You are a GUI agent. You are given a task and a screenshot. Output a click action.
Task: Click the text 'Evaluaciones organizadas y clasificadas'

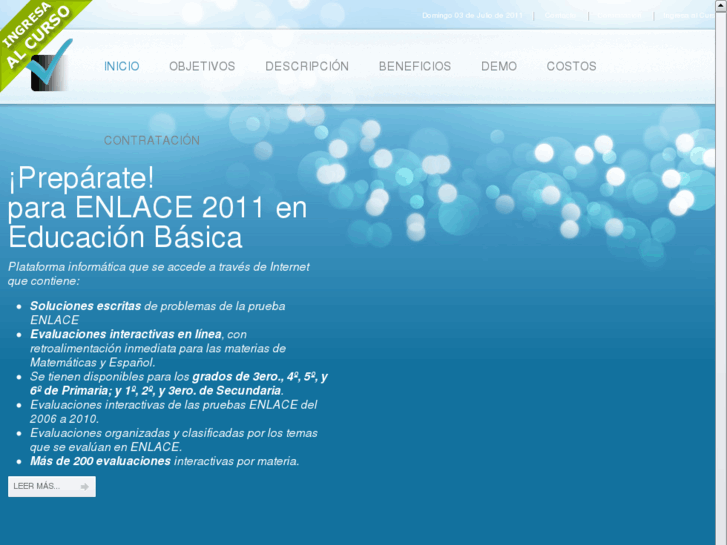click(137, 433)
